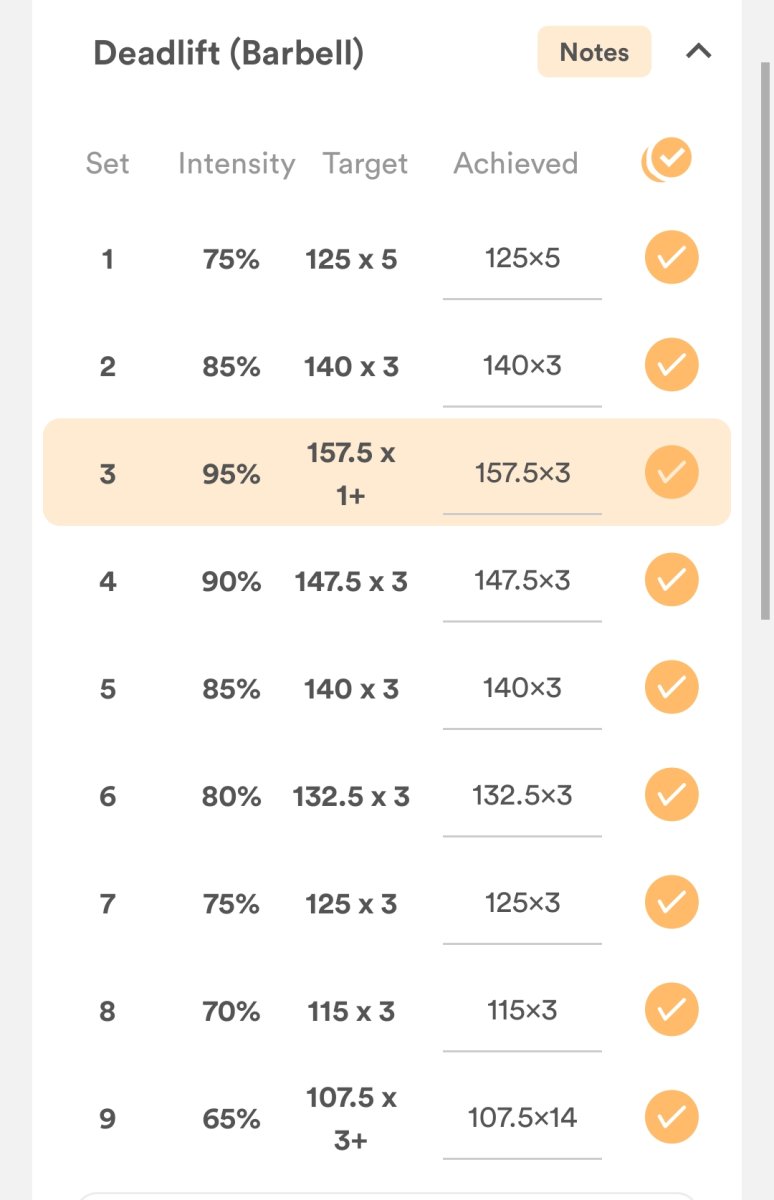Viewport: 774px width, 1200px height.
Task: Click set 5 orange check icon
Action: point(671,688)
